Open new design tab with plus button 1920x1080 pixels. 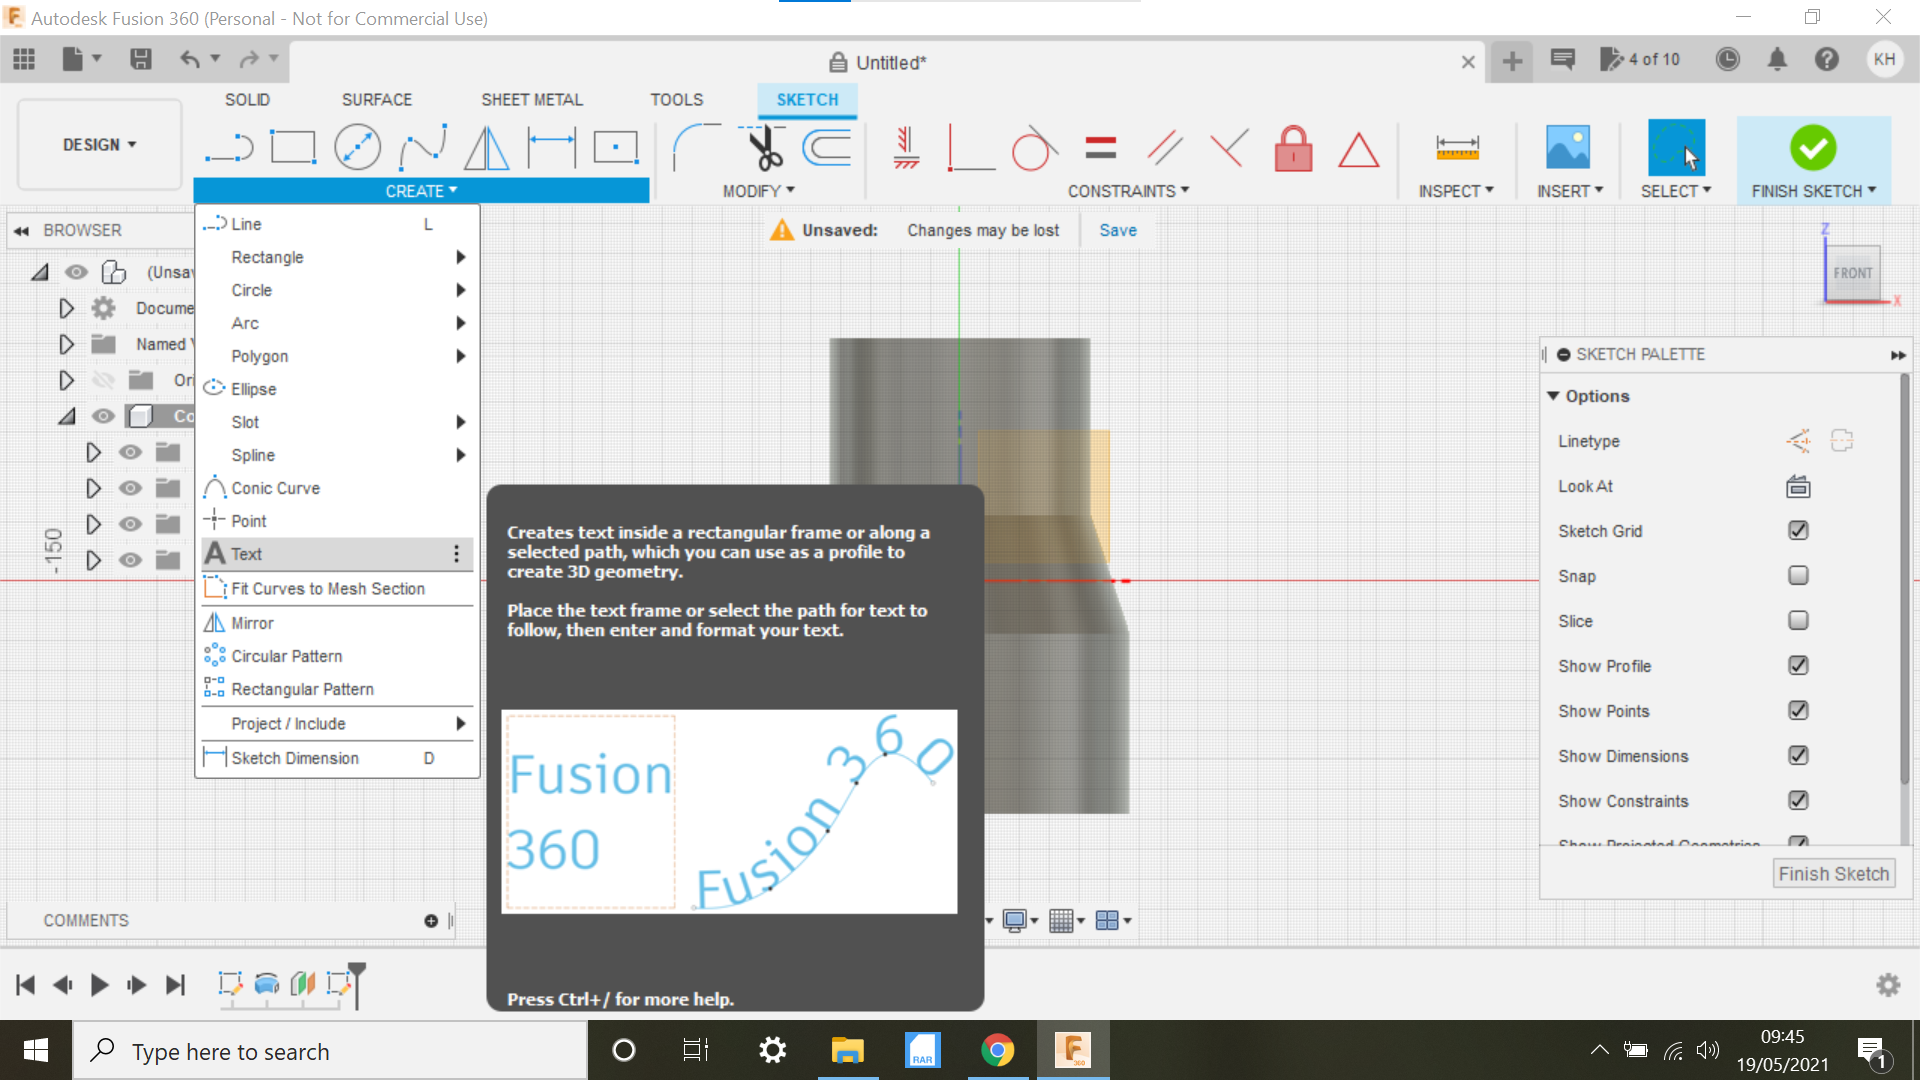(1512, 62)
